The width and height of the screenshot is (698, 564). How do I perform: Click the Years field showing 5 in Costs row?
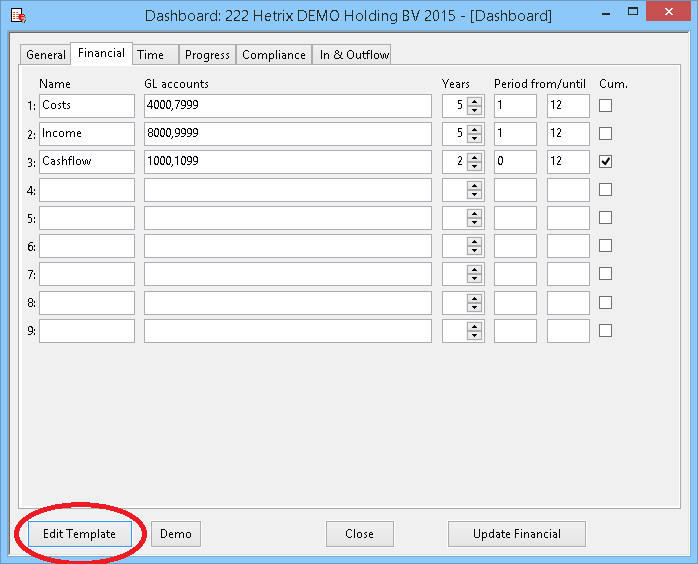455,105
